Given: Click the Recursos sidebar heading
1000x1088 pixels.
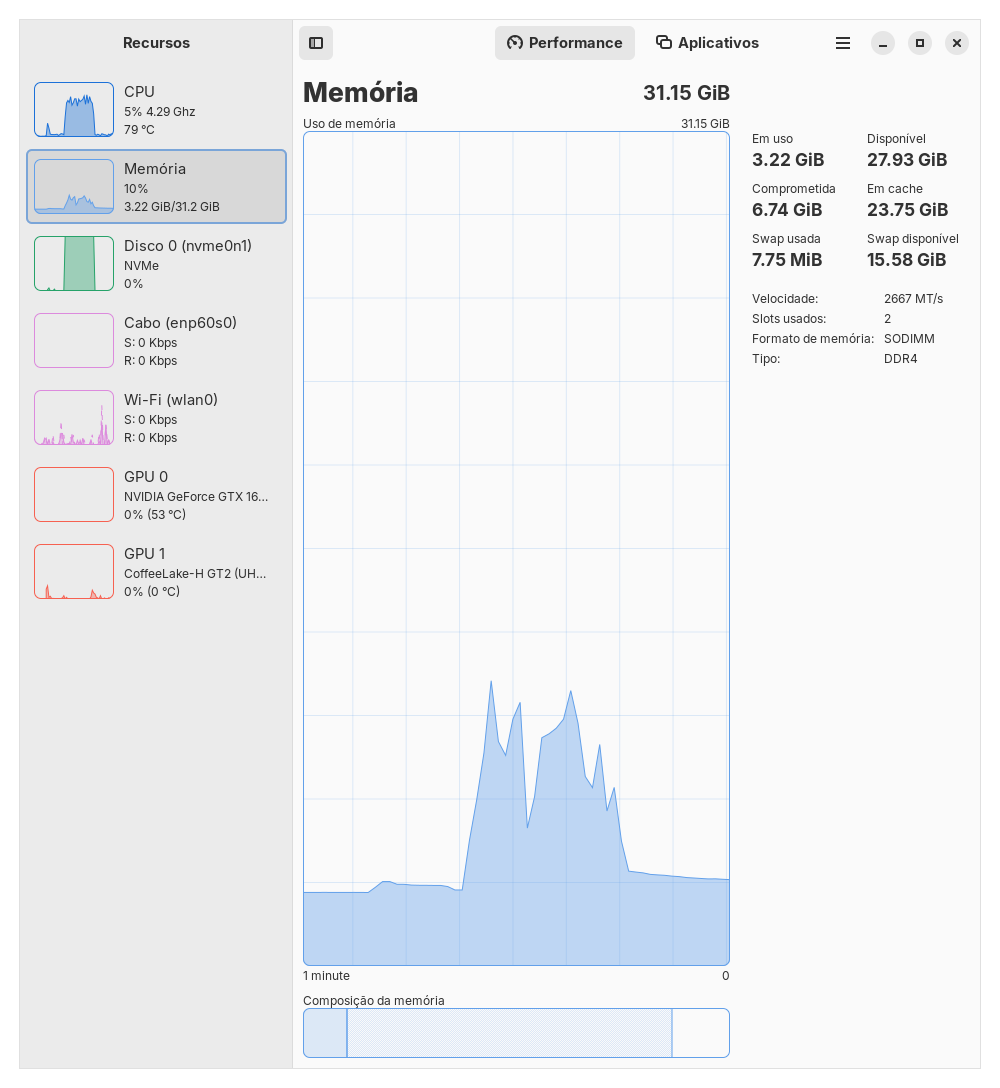Looking at the screenshot, I should 156,43.
